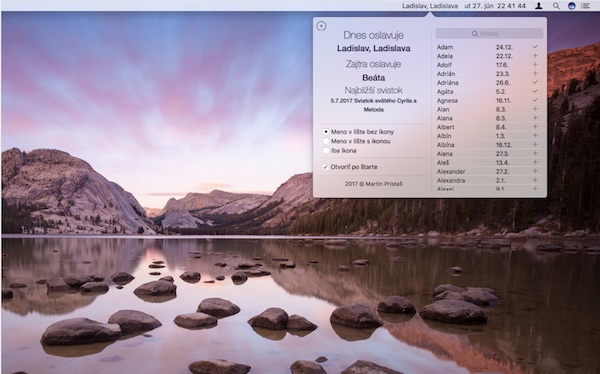Screen dimensions: 600x374
Task: Click the Hľadaj search field
Action: point(489,34)
